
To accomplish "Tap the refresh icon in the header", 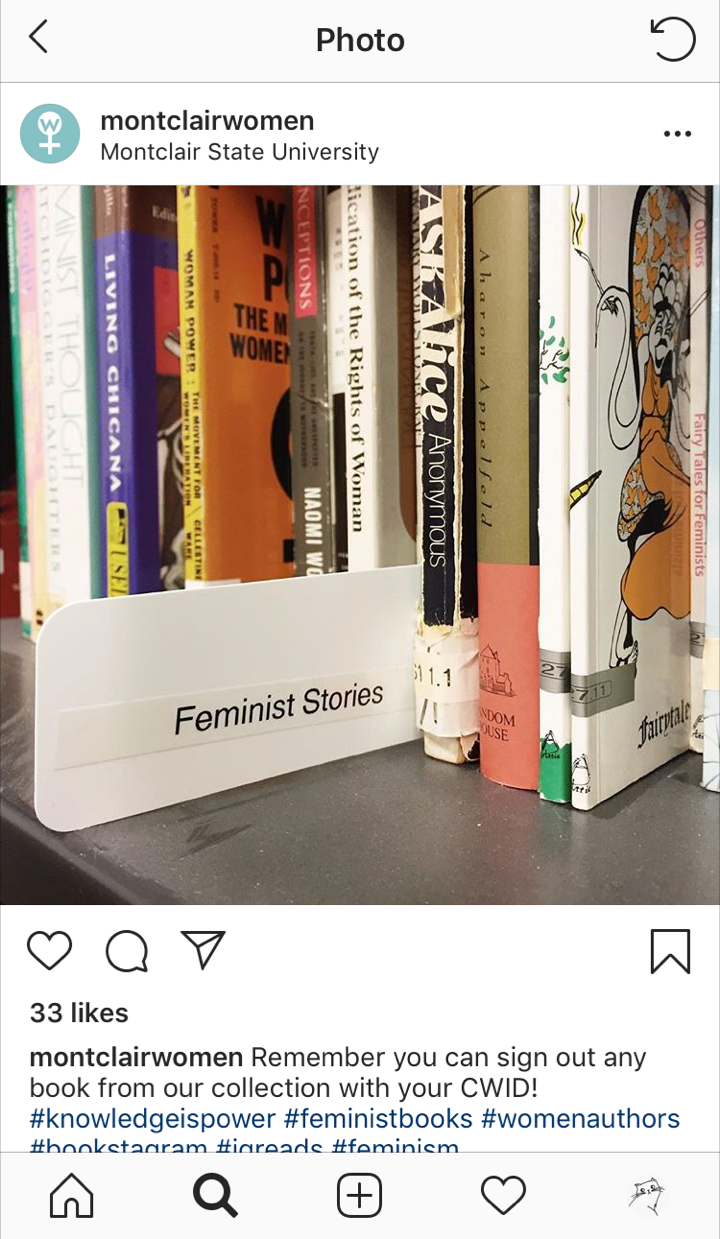I will (x=672, y=40).
